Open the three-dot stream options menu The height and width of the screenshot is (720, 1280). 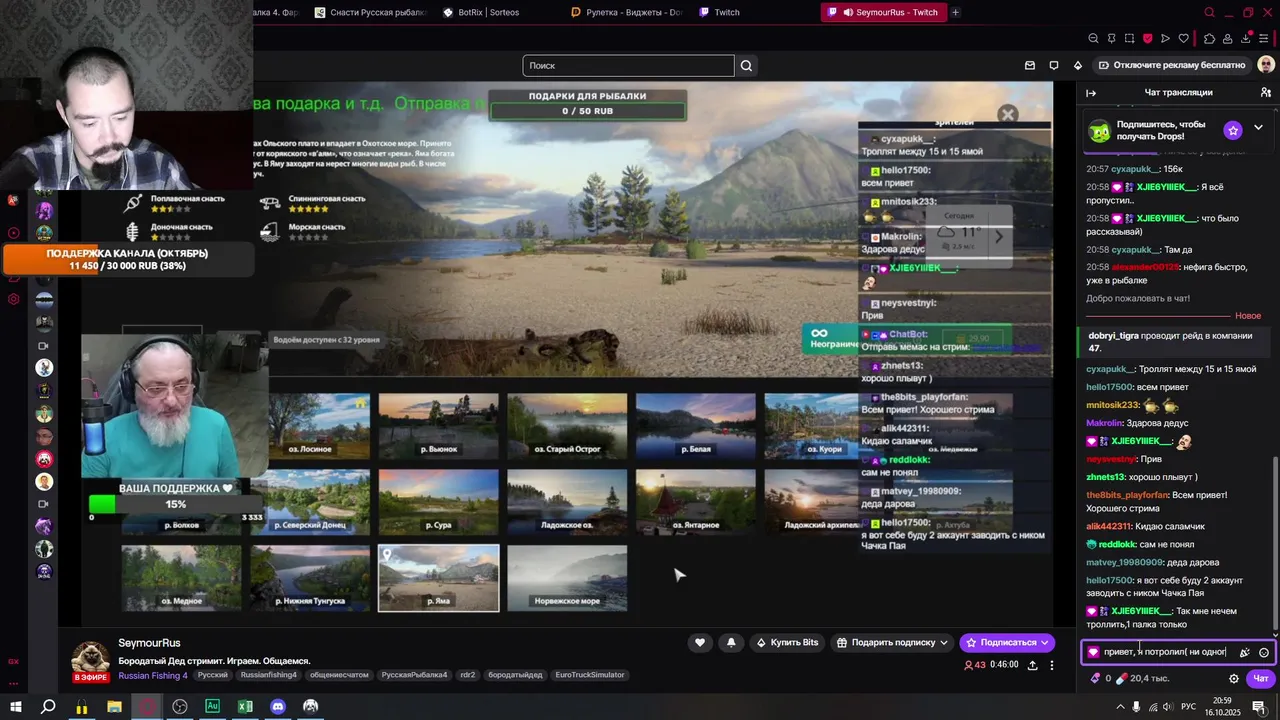pos(1051,665)
